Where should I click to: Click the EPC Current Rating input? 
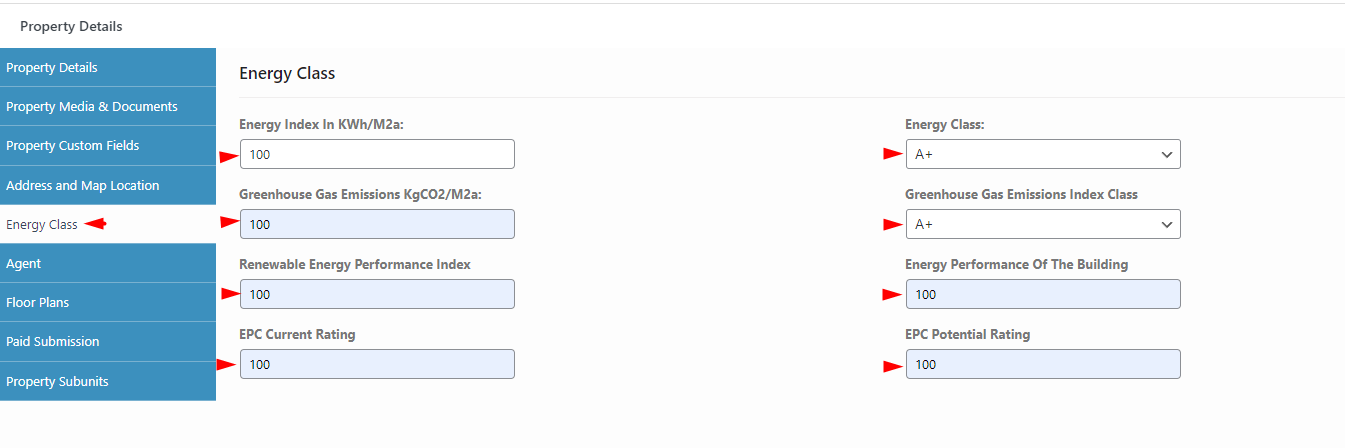[377, 364]
